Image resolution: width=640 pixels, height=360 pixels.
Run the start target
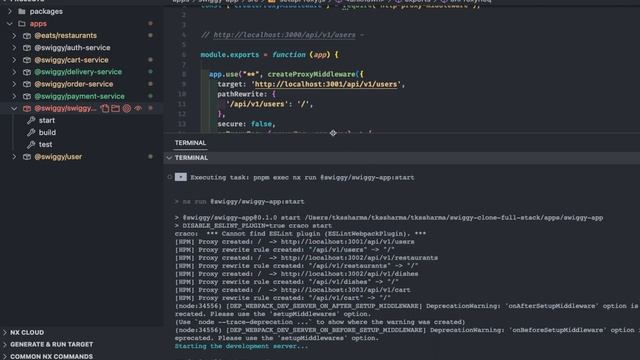pos(47,120)
